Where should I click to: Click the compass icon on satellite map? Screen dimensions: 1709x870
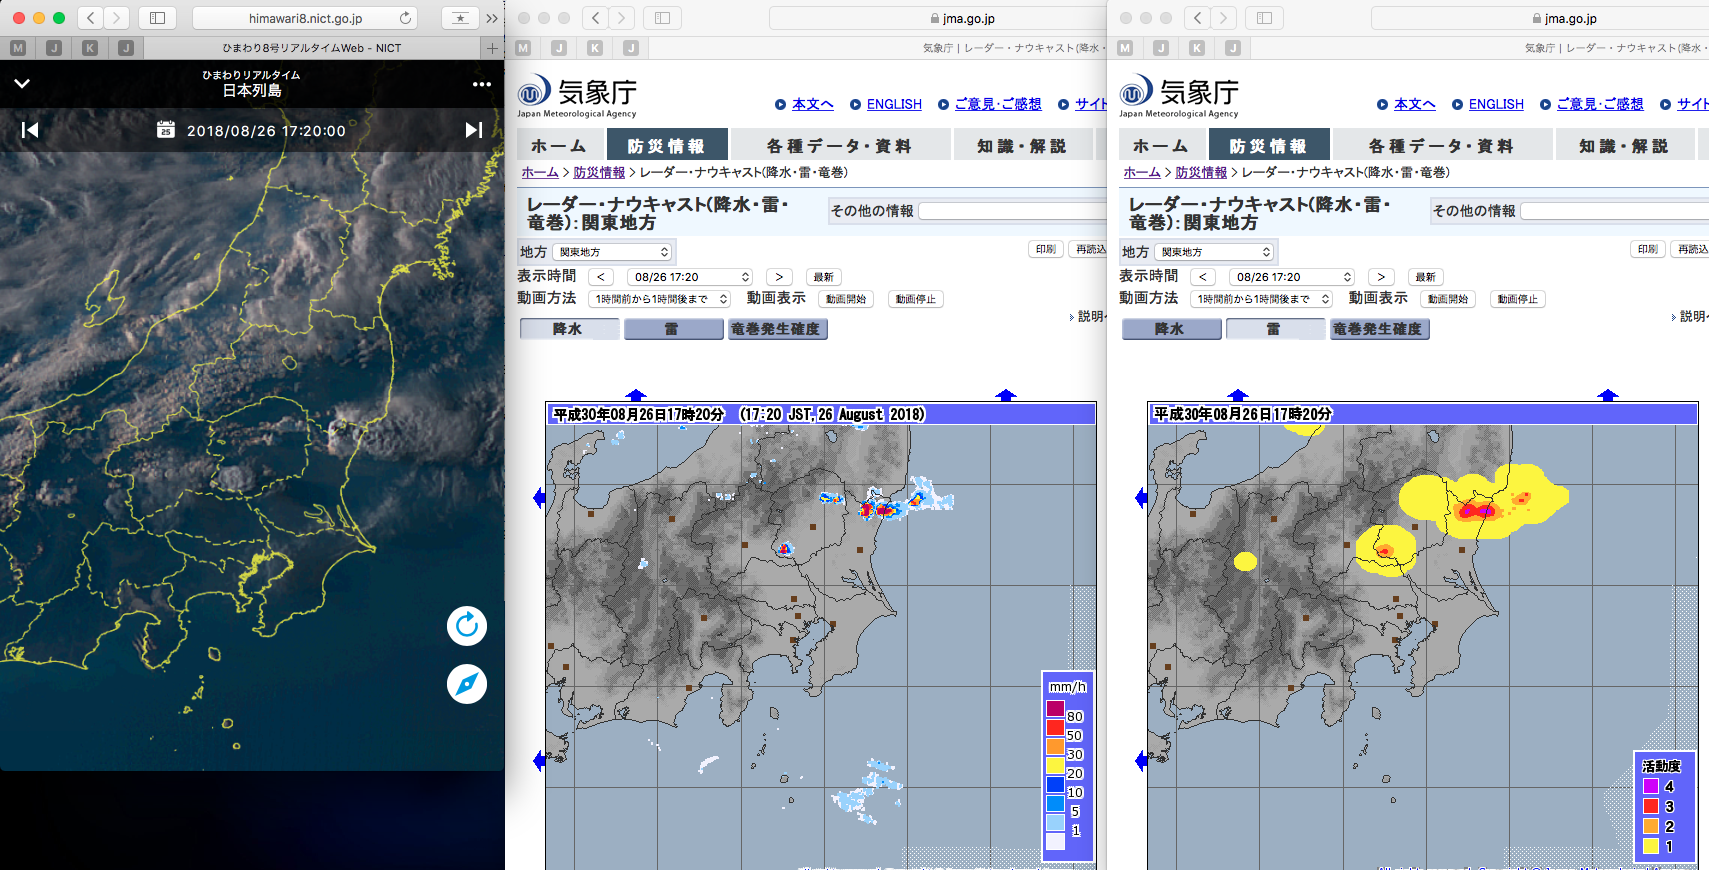point(466,684)
